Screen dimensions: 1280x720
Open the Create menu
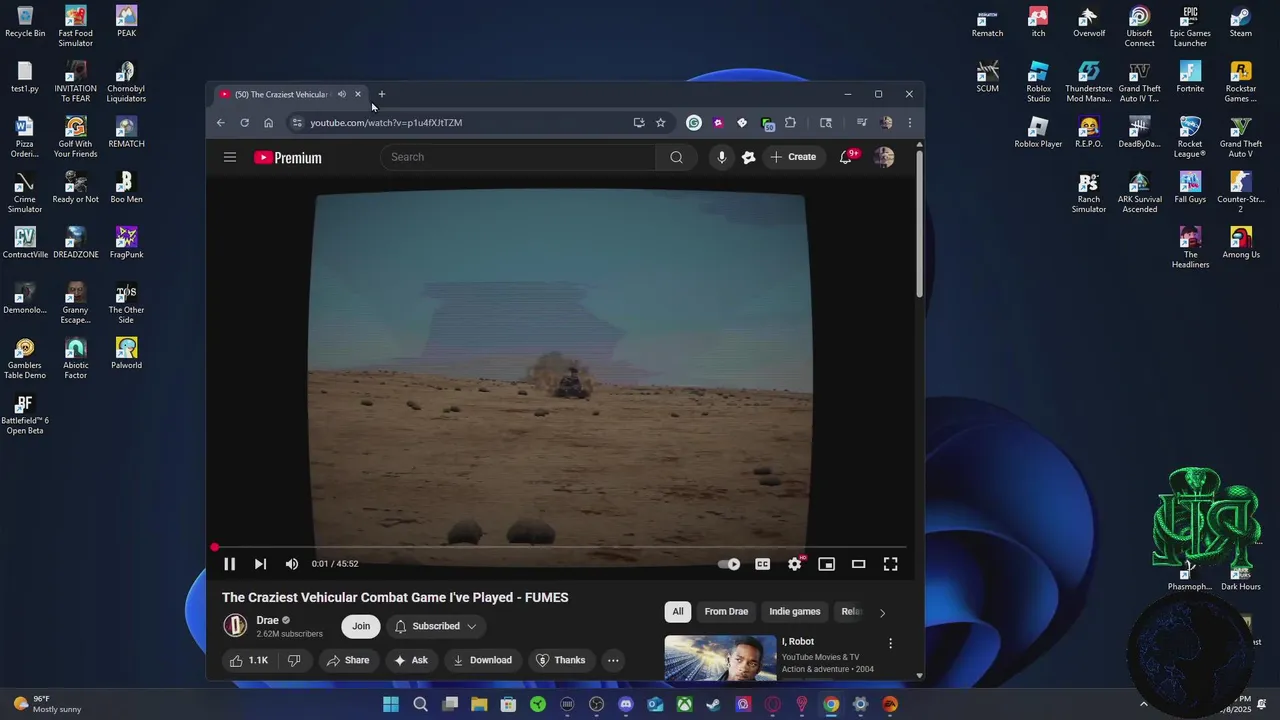point(793,157)
